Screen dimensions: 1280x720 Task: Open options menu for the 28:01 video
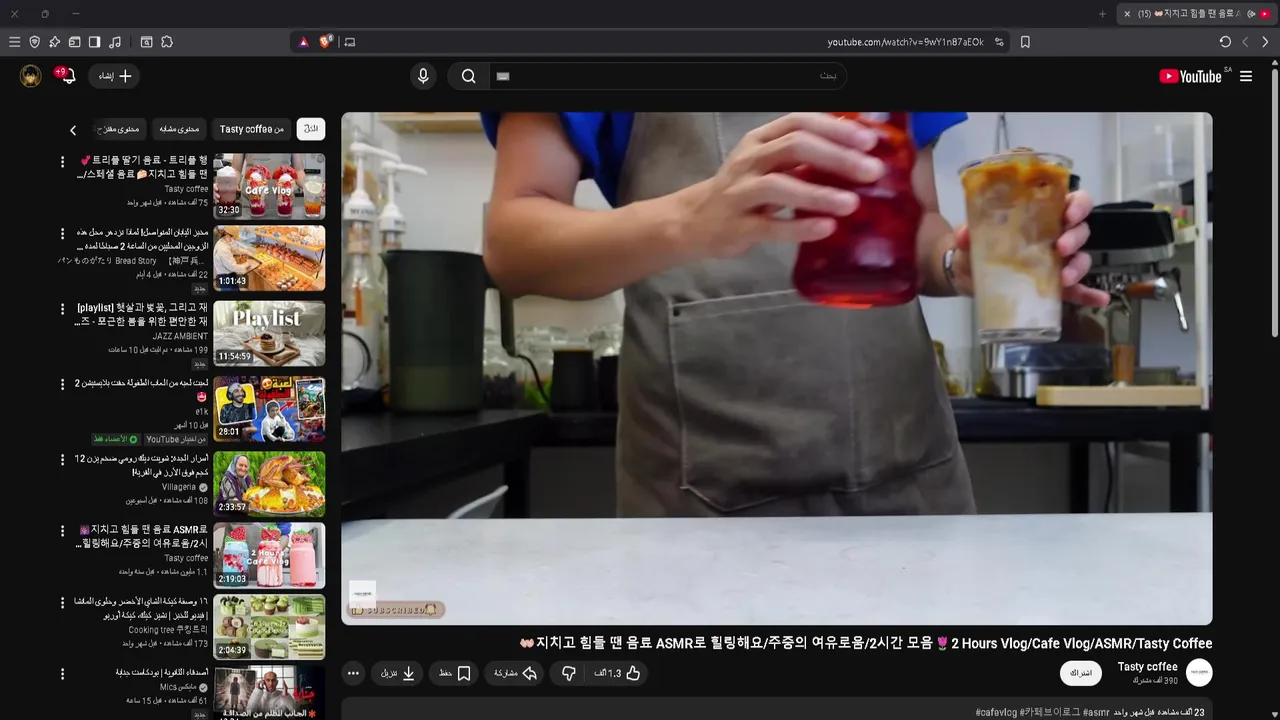point(62,384)
